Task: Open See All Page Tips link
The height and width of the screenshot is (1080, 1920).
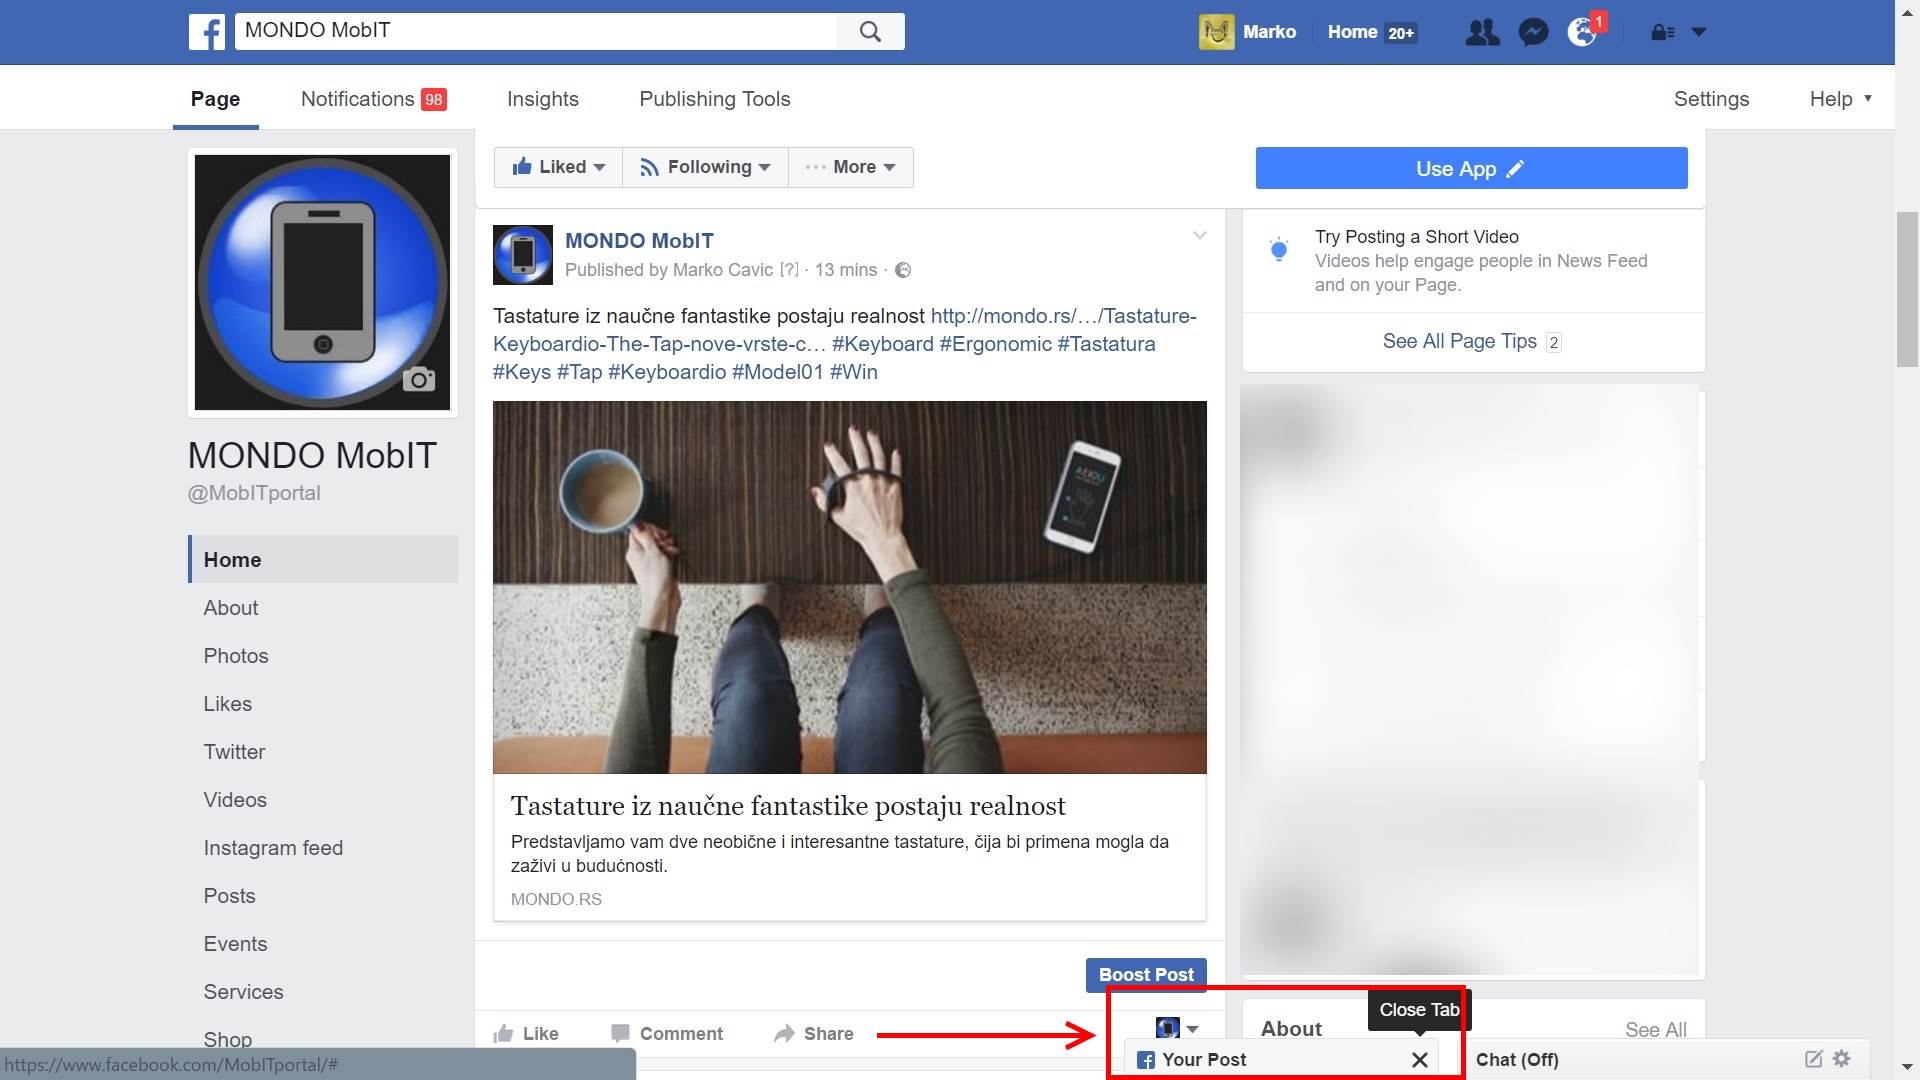Action: (1459, 341)
